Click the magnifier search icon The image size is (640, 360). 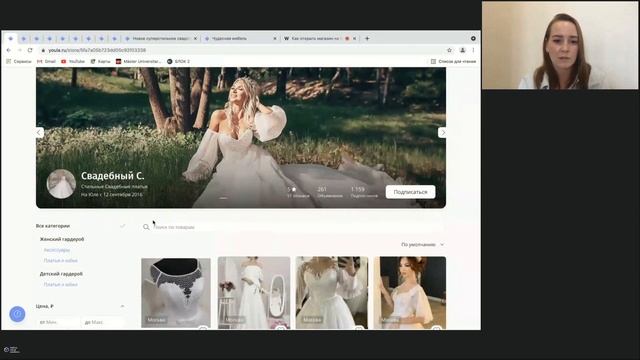tap(146, 227)
